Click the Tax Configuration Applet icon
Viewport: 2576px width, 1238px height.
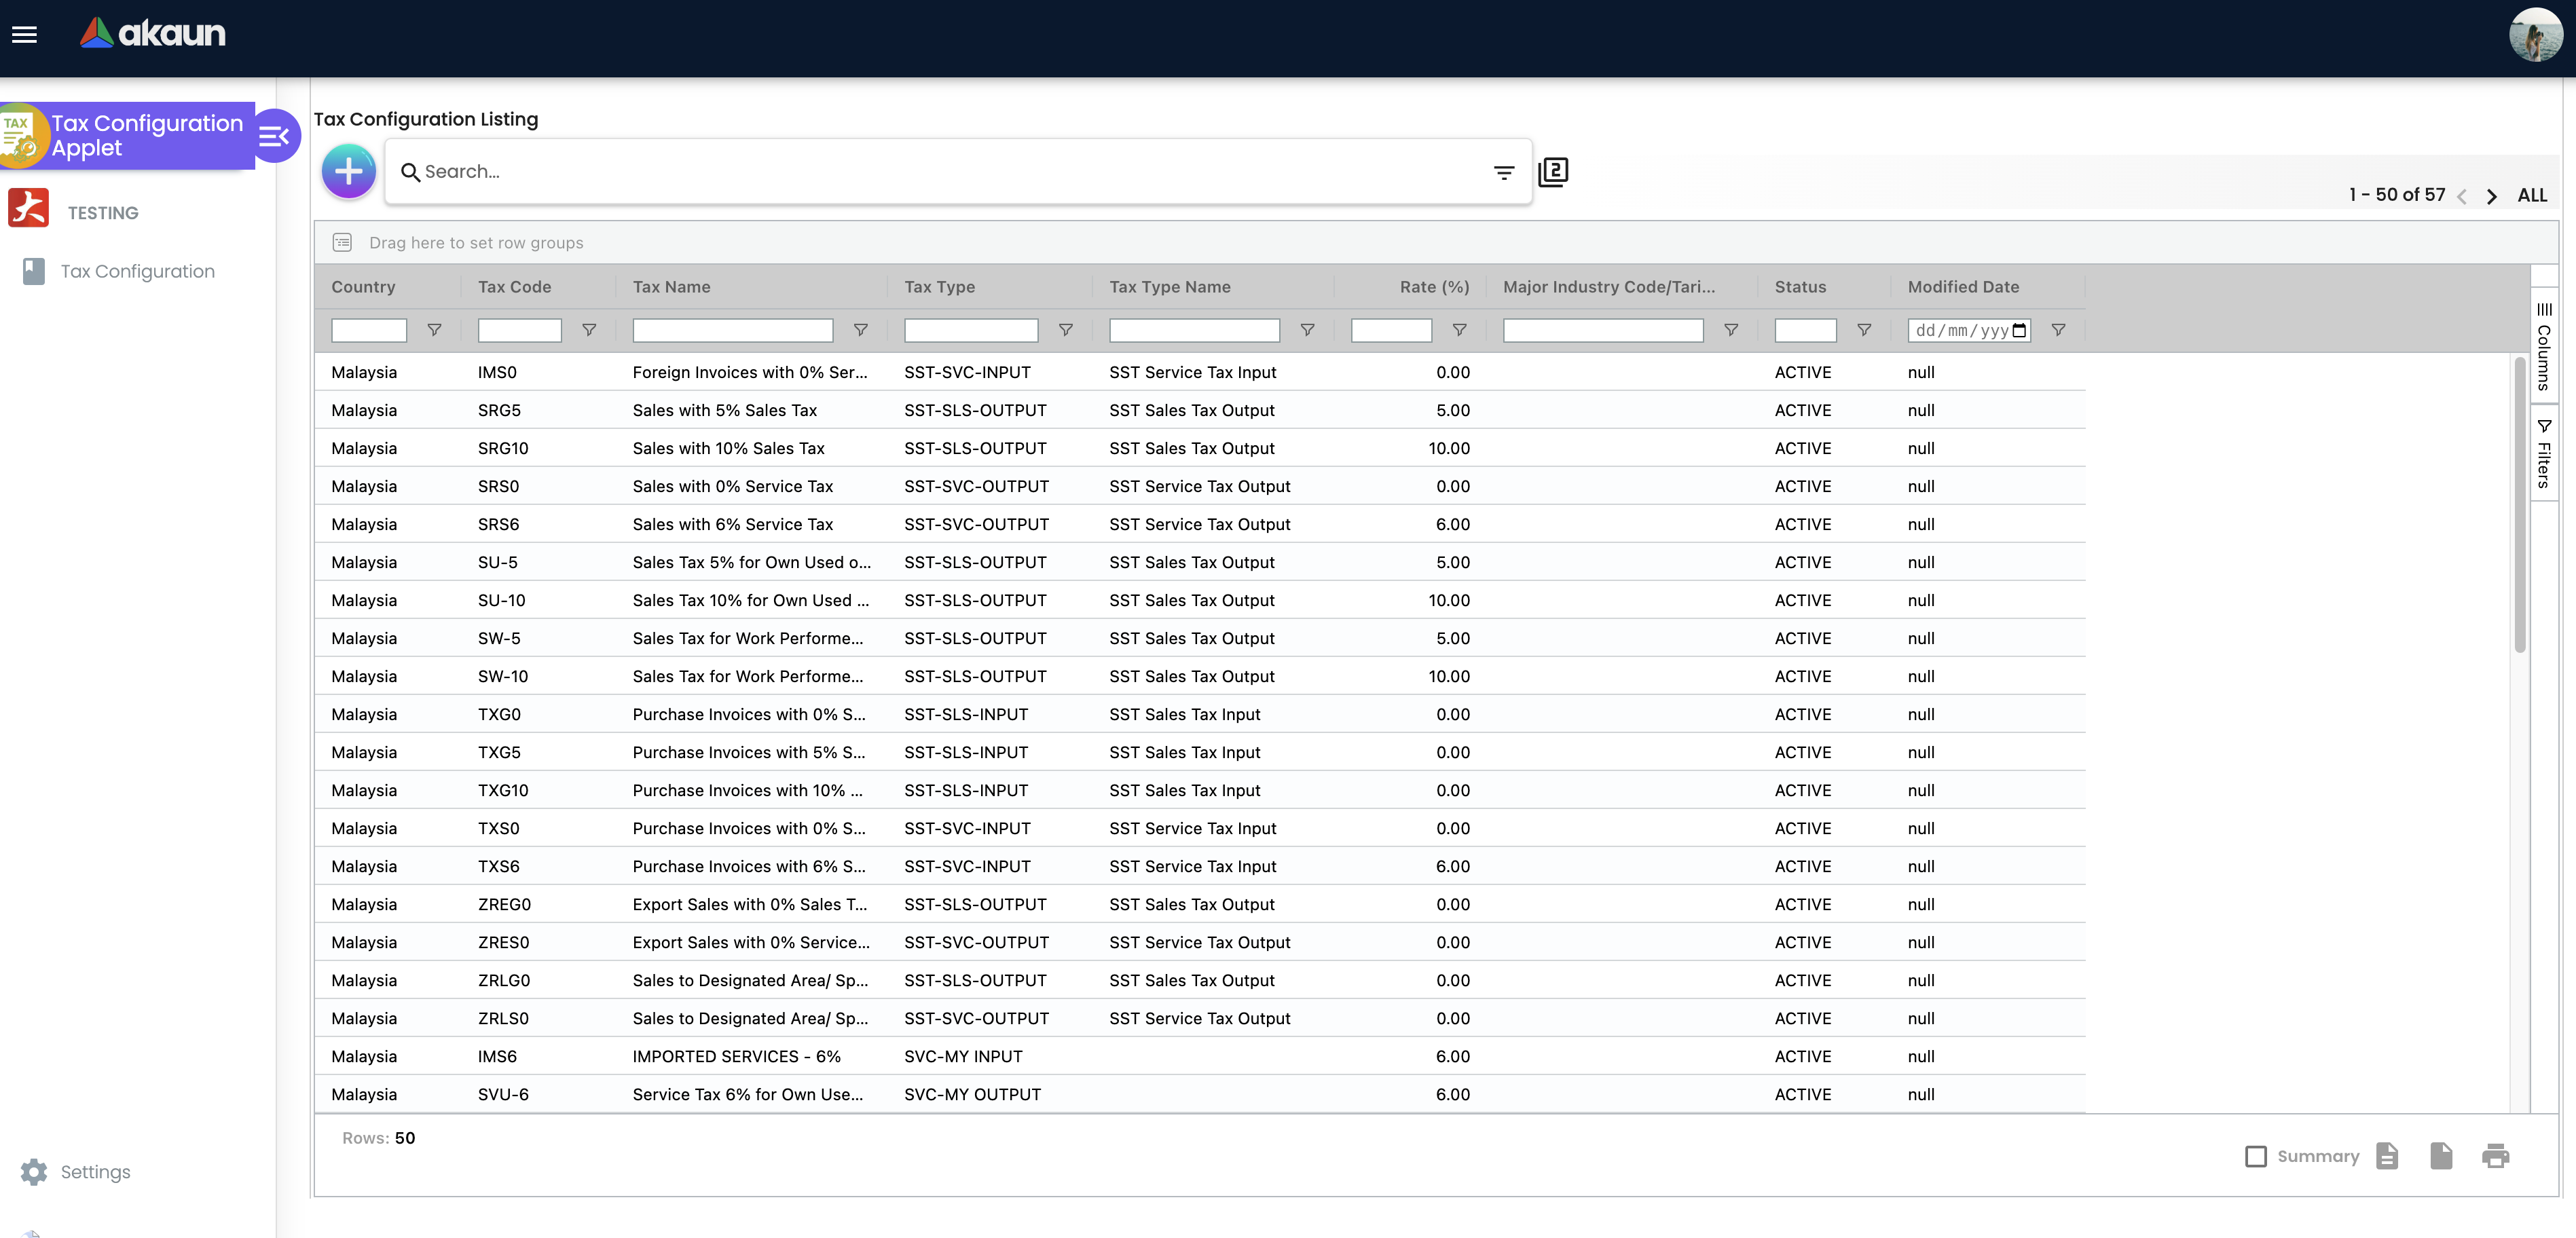22,136
